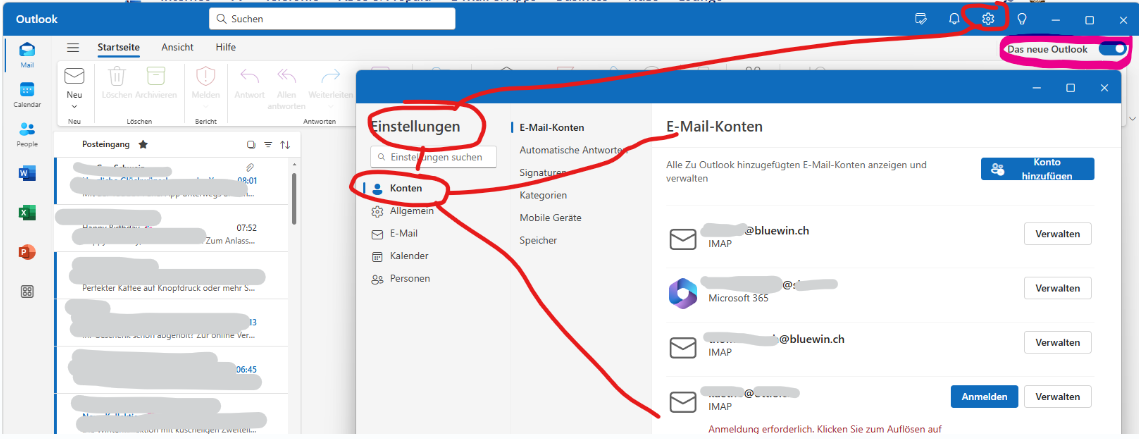Open People in the left sidebar

point(27,134)
